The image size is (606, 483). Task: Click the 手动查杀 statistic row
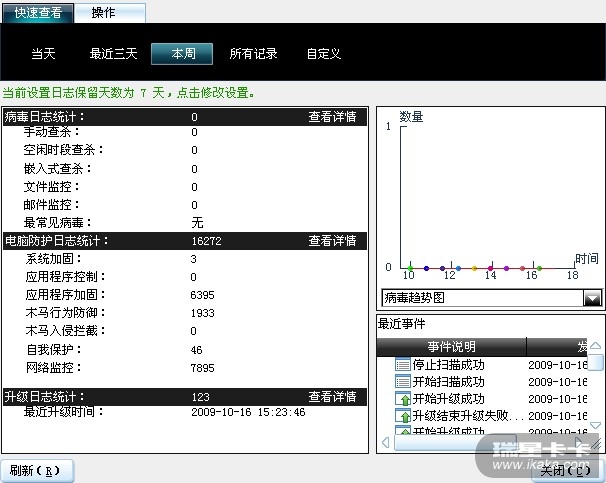pos(185,132)
